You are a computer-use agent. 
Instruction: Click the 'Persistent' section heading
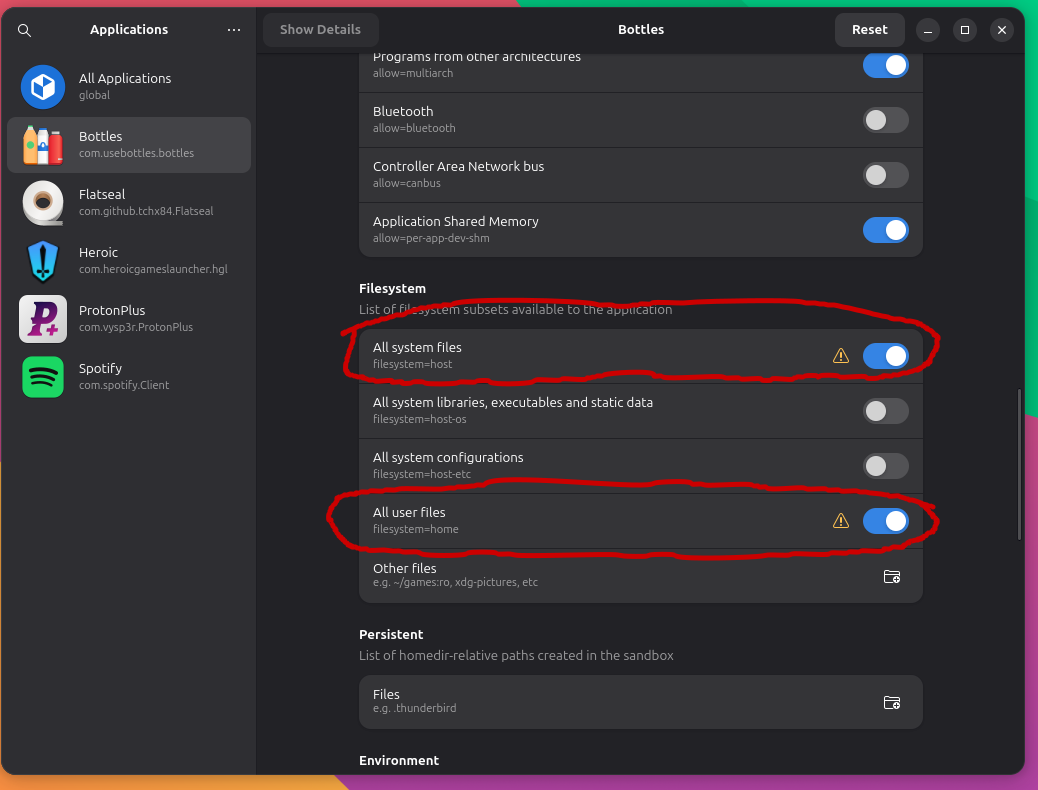coord(391,634)
